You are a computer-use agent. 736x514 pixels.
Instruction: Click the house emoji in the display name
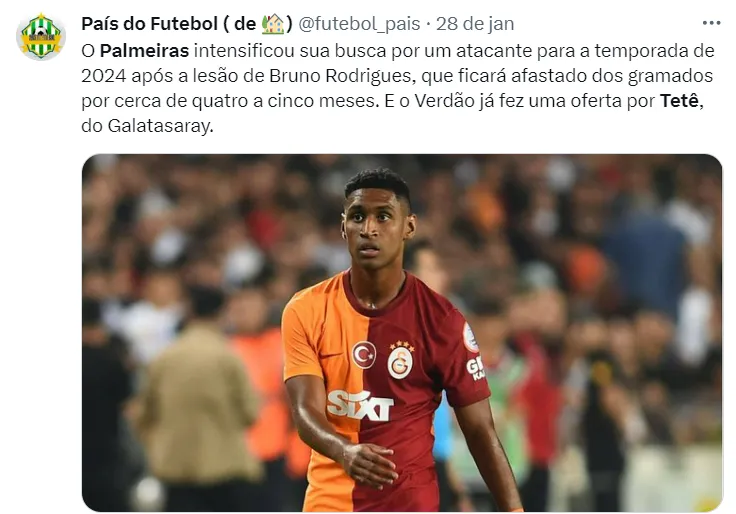(x=273, y=23)
